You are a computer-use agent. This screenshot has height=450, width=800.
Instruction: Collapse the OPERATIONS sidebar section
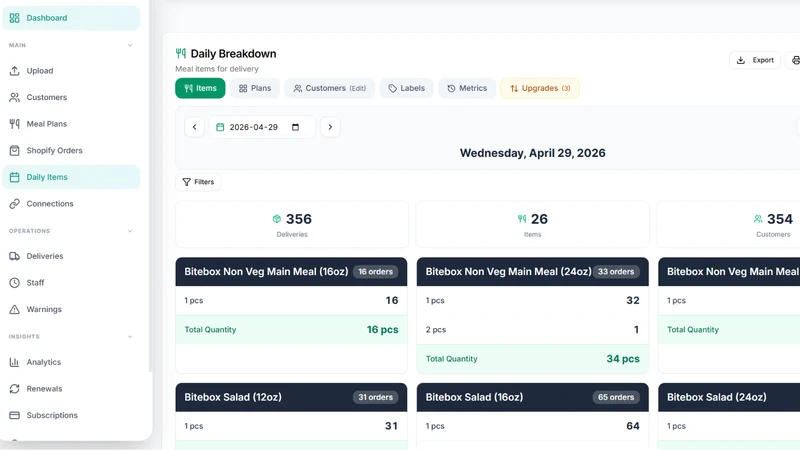pos(130,231)
